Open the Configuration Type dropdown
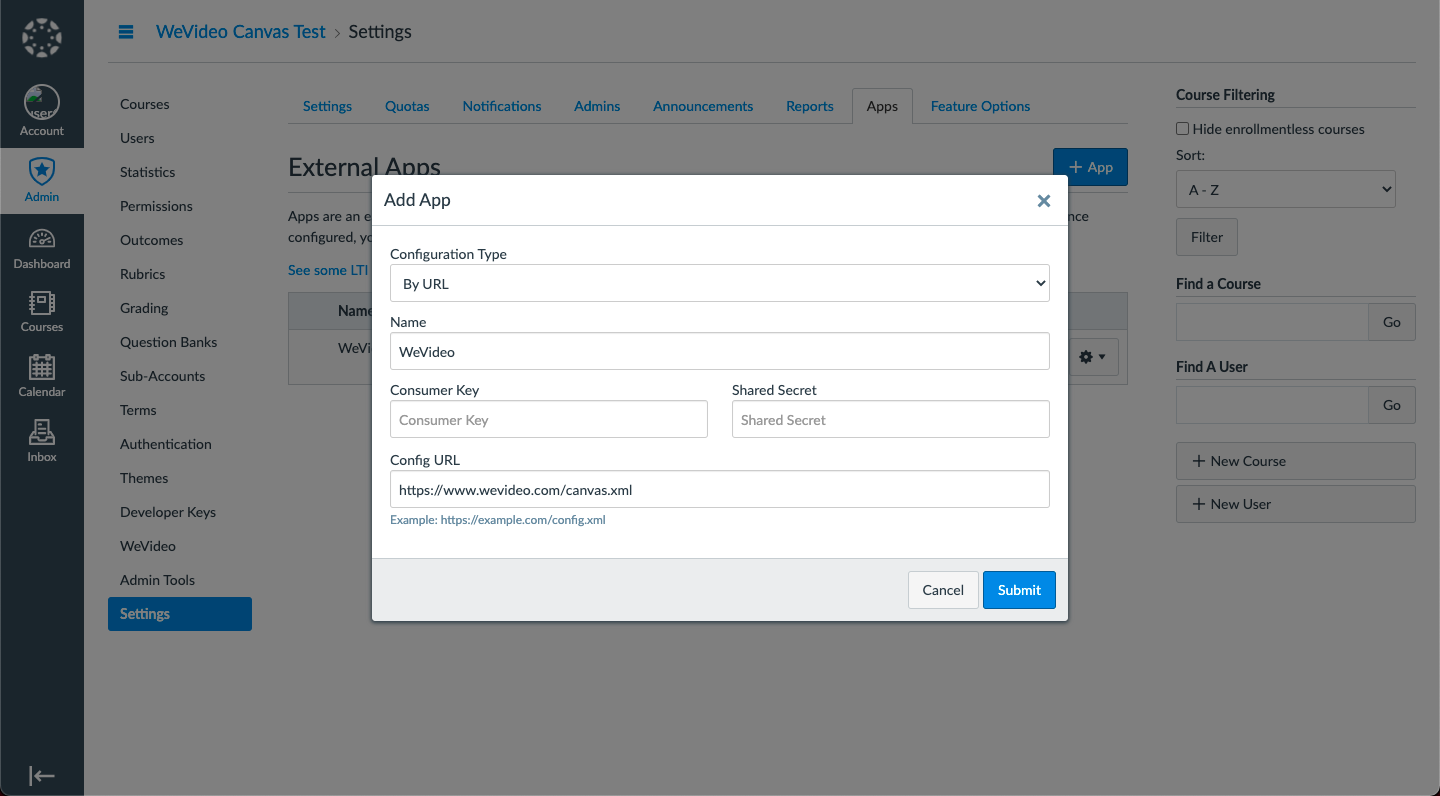This screenshot has width=1440, height=796. [x=720, y=283]
